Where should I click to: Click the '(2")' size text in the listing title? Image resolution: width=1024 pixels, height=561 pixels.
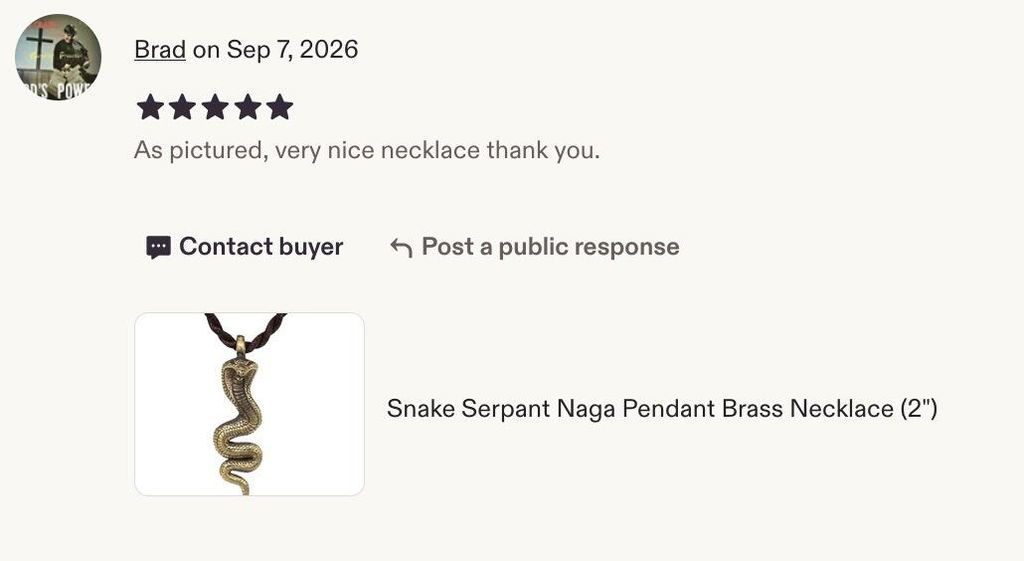click(x=919, y=409)
